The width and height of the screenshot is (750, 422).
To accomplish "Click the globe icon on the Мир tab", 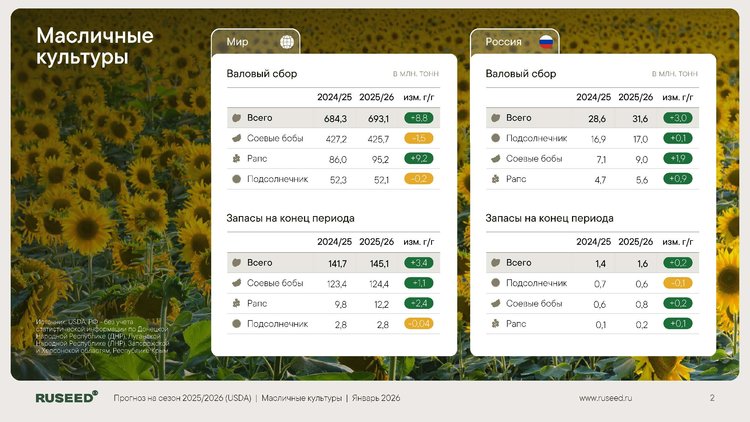I will tap(286, 42).
